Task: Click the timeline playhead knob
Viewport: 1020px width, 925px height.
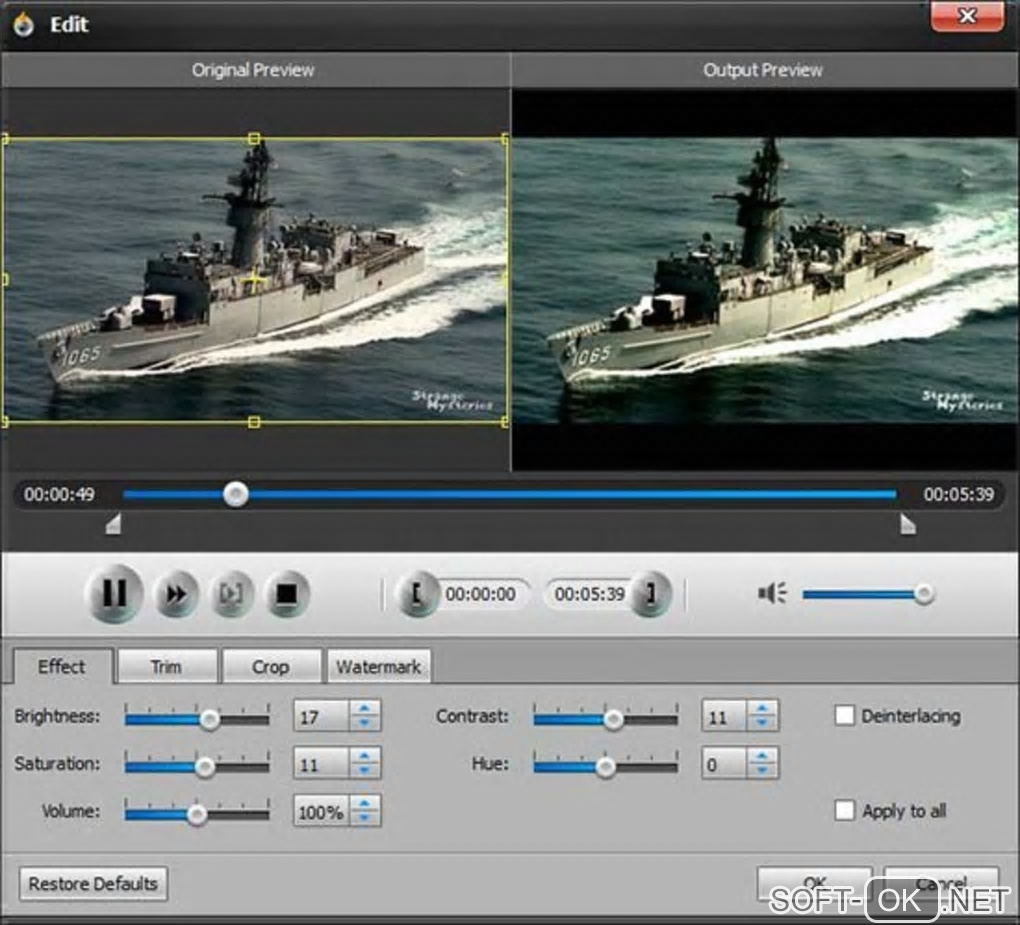Action: tap(235, 494)
